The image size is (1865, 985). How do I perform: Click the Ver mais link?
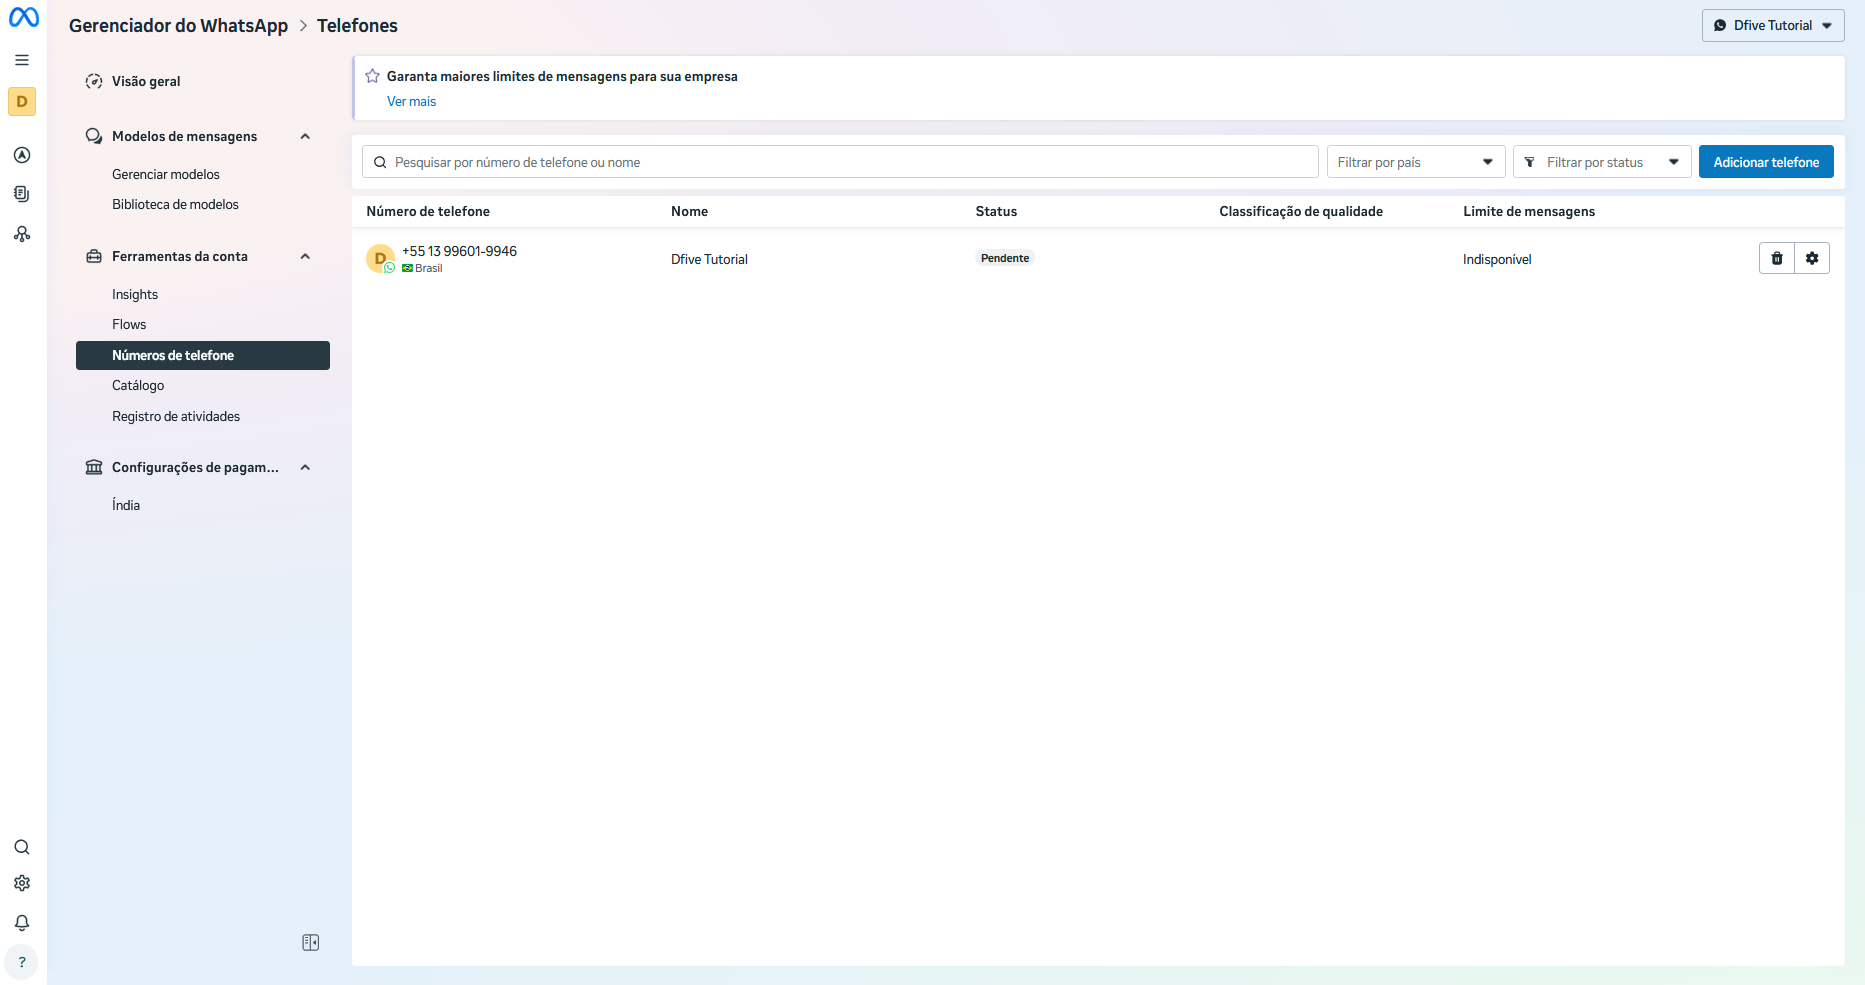411,101
